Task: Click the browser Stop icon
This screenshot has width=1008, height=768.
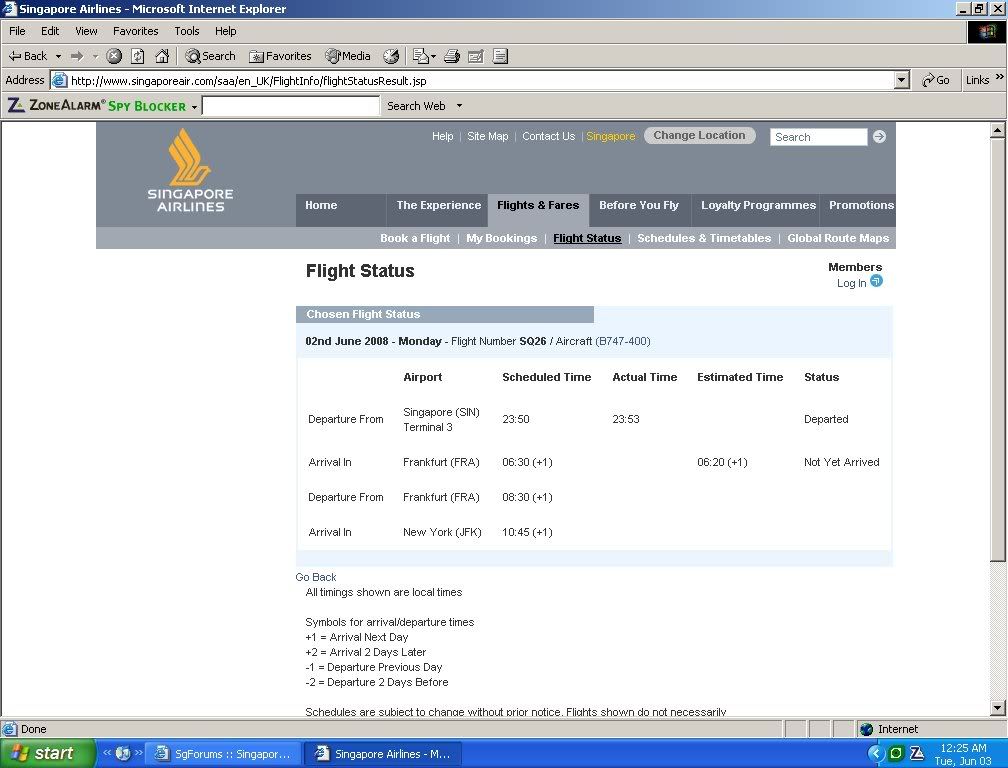Action: click(114, 56)
